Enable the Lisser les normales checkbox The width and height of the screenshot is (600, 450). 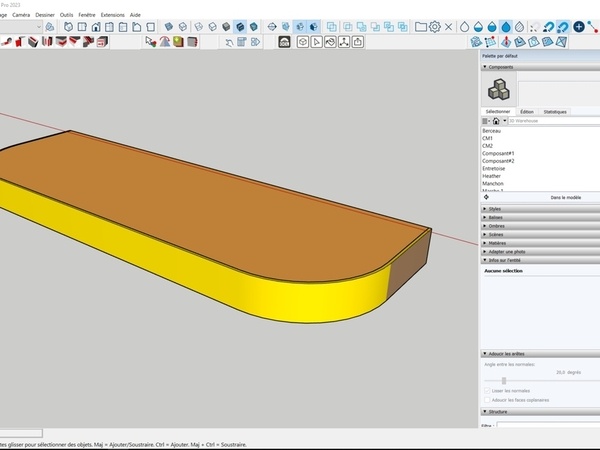486,390
